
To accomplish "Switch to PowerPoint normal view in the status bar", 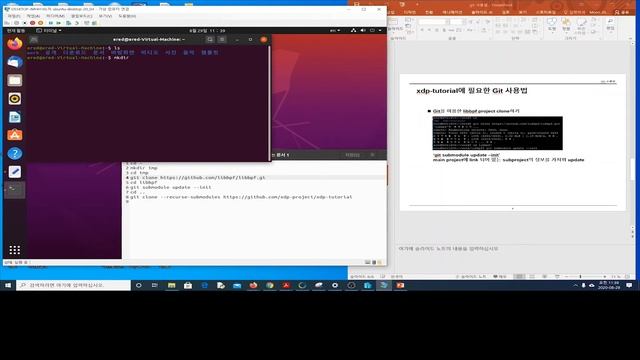I will (519, 277).
